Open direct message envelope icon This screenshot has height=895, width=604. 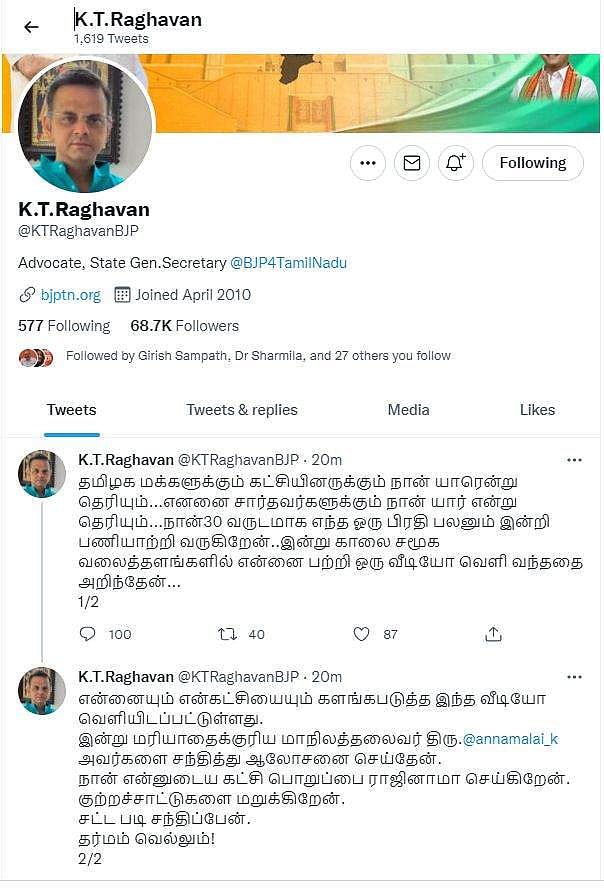(x=411, y=162)
